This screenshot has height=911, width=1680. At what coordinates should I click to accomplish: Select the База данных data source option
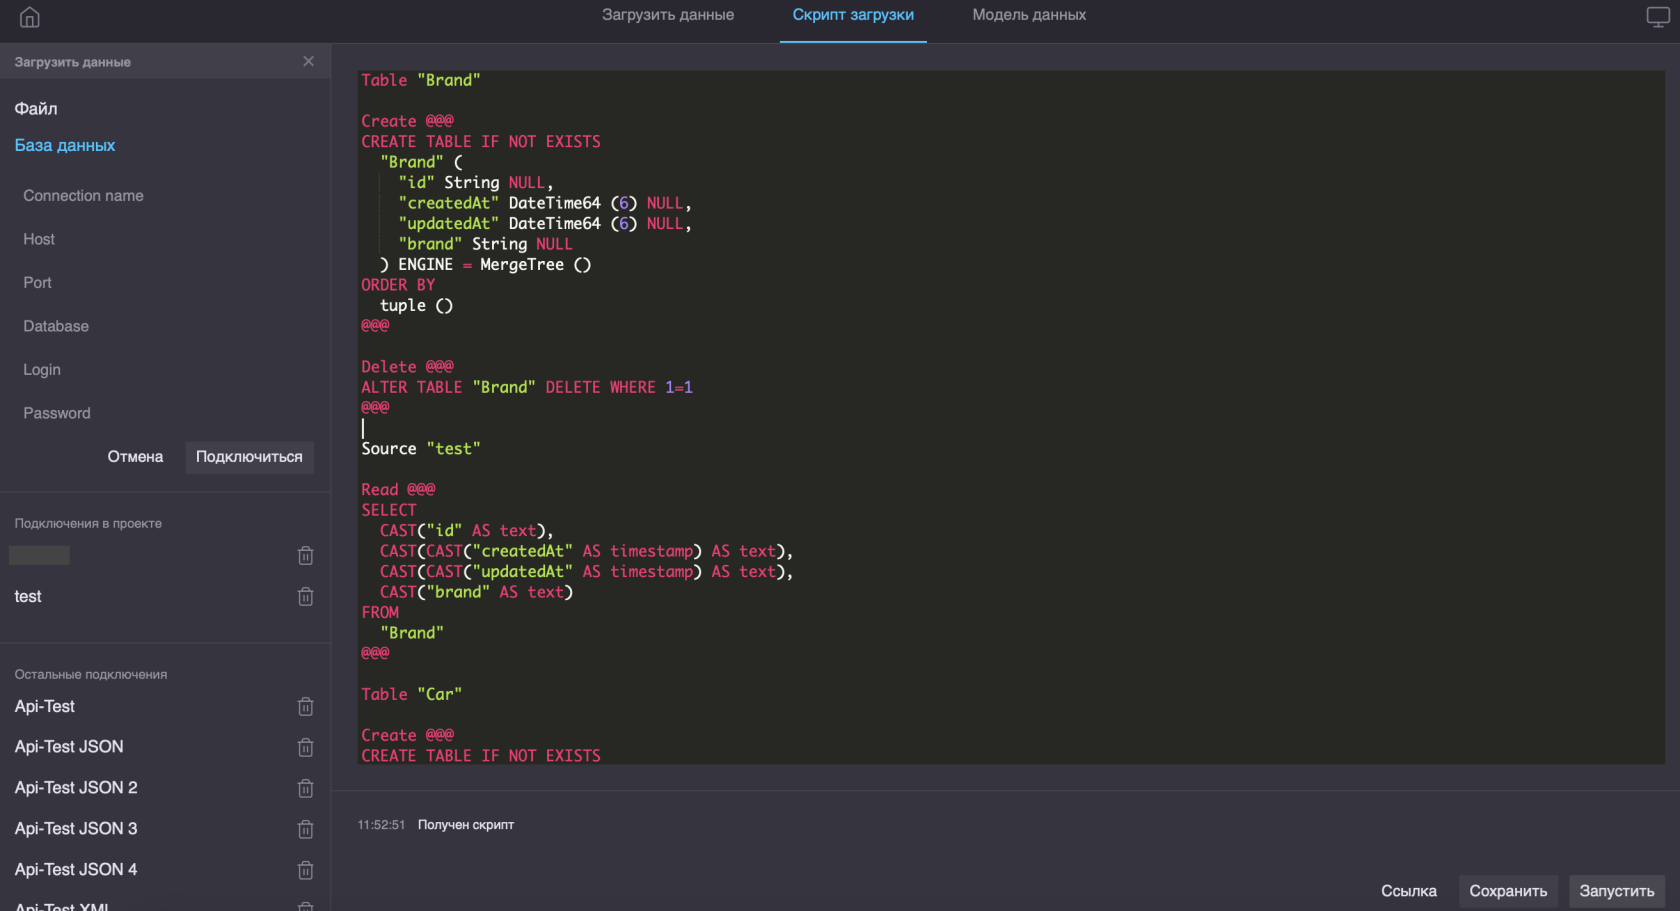[65, 145]
